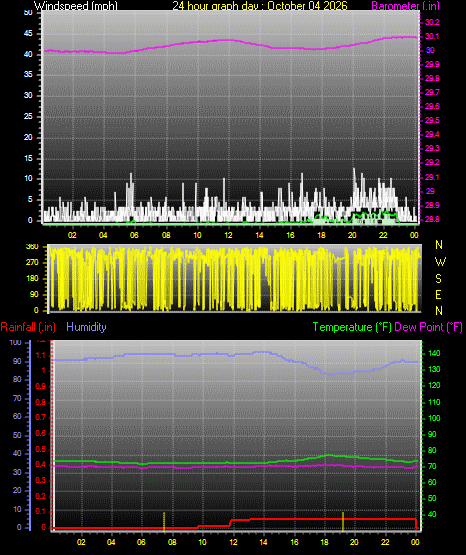
Task: Click the "Barometer (.in)" legend label
Action: (x=405, y=6)
